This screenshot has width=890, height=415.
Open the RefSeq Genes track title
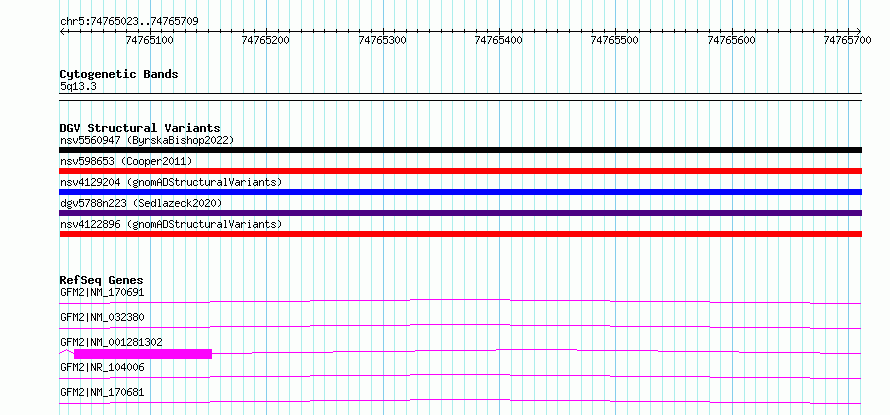click(x=102, y=280)
